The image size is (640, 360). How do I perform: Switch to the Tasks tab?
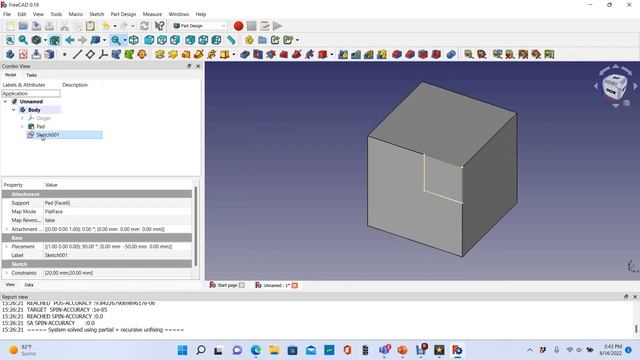tap(31, 75)
